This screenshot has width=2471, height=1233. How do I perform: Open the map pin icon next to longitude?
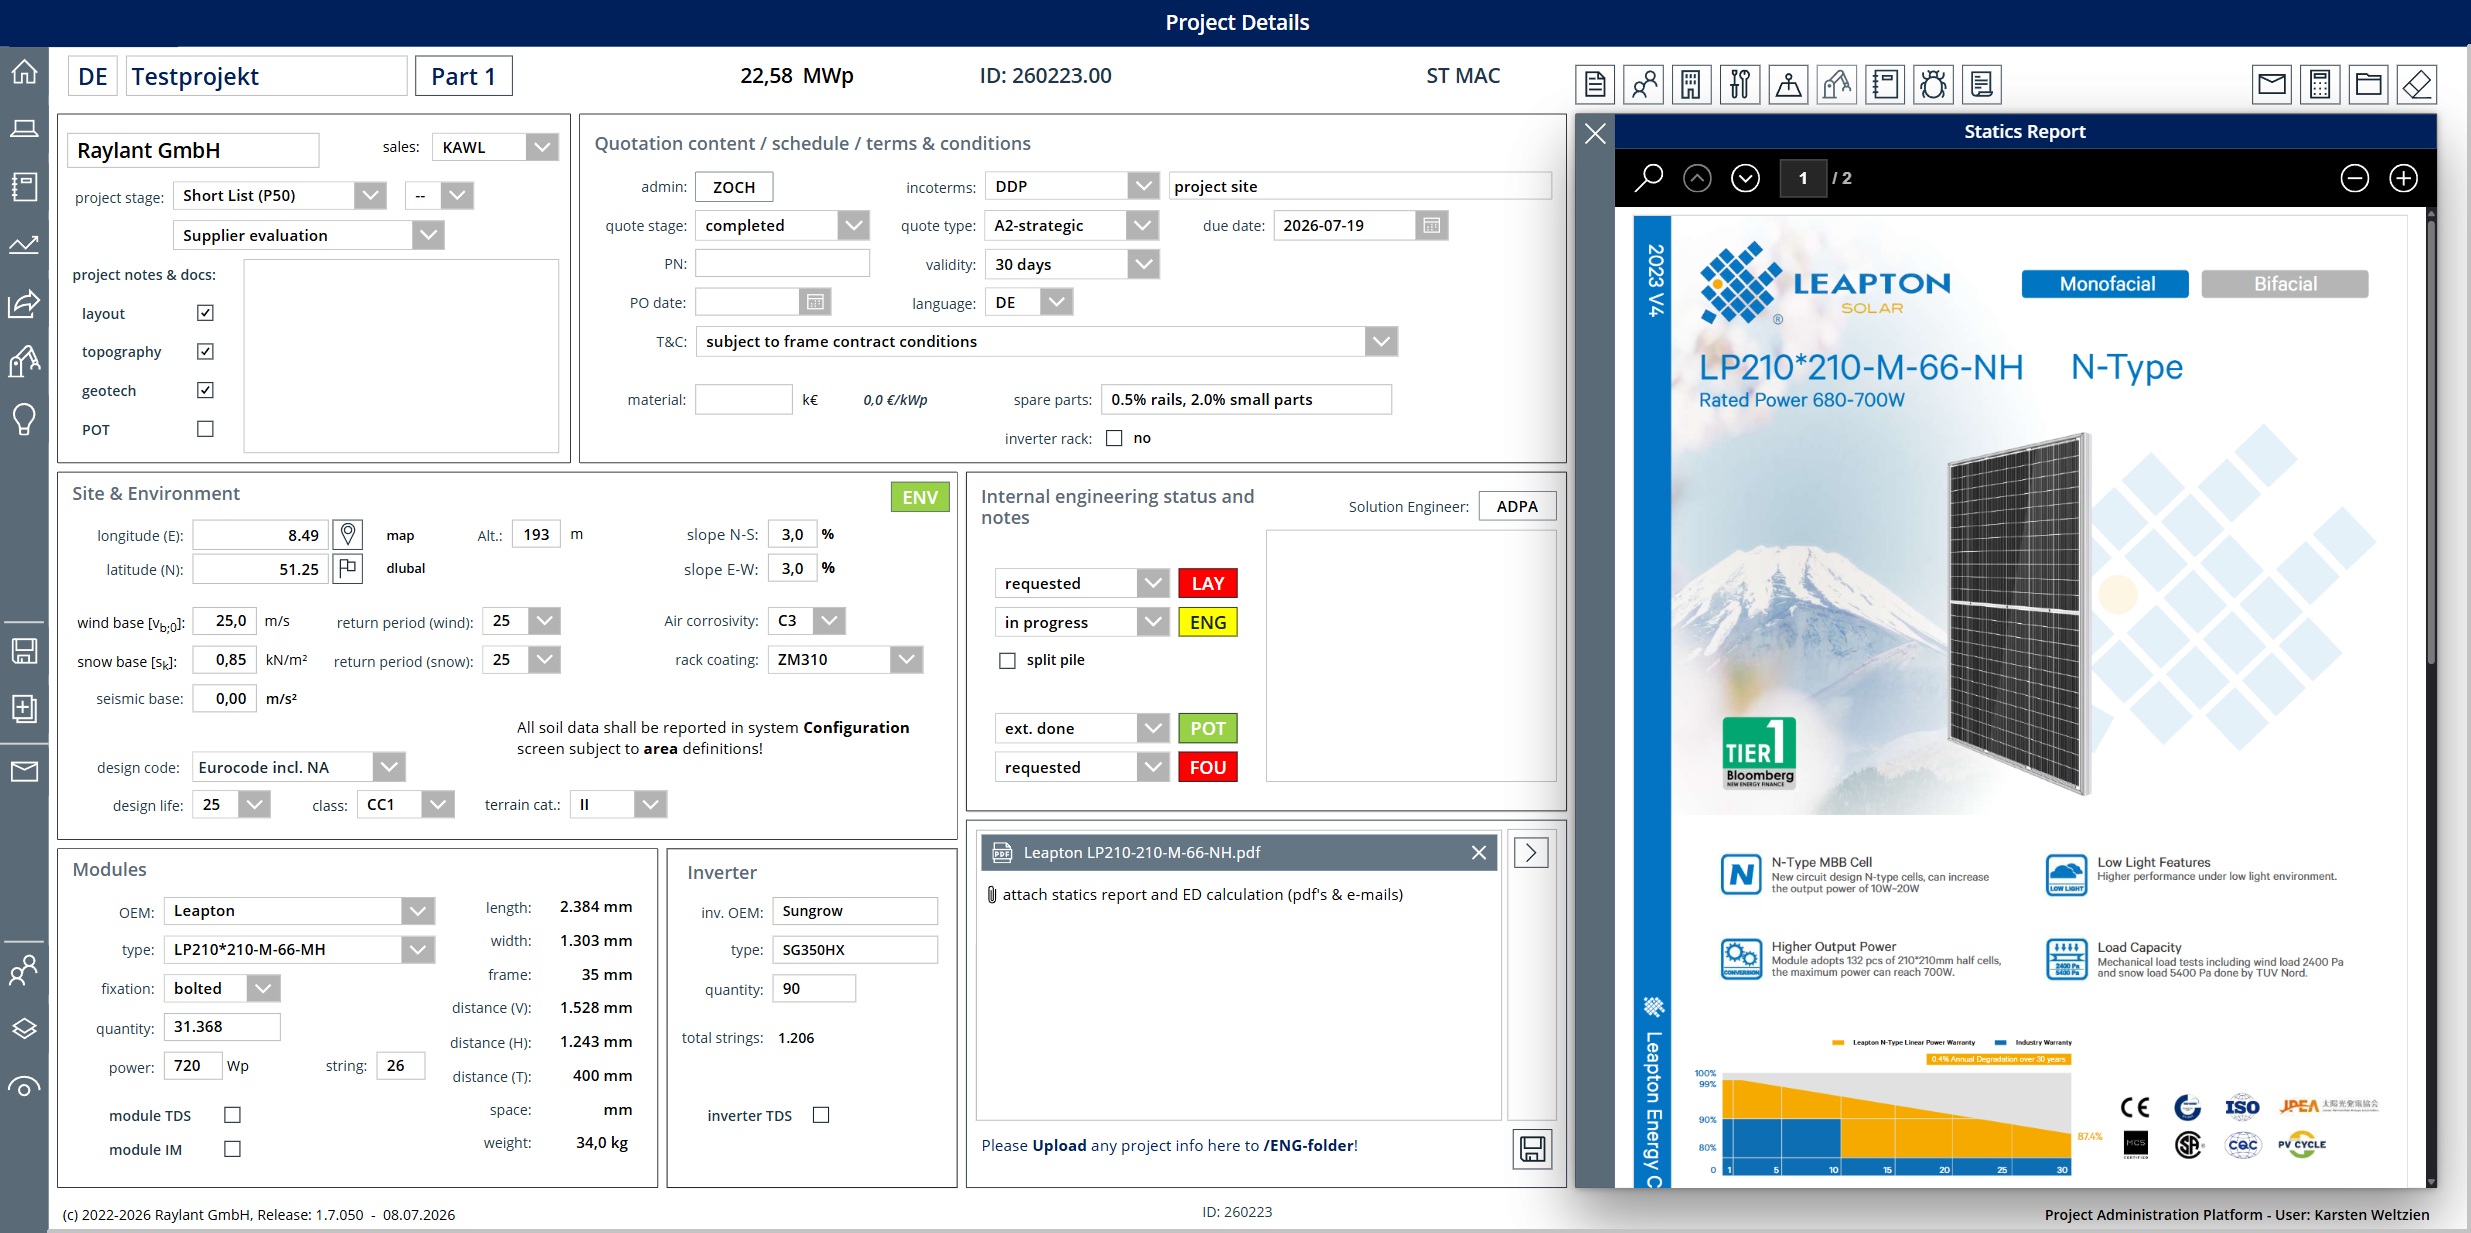(347, 535)
